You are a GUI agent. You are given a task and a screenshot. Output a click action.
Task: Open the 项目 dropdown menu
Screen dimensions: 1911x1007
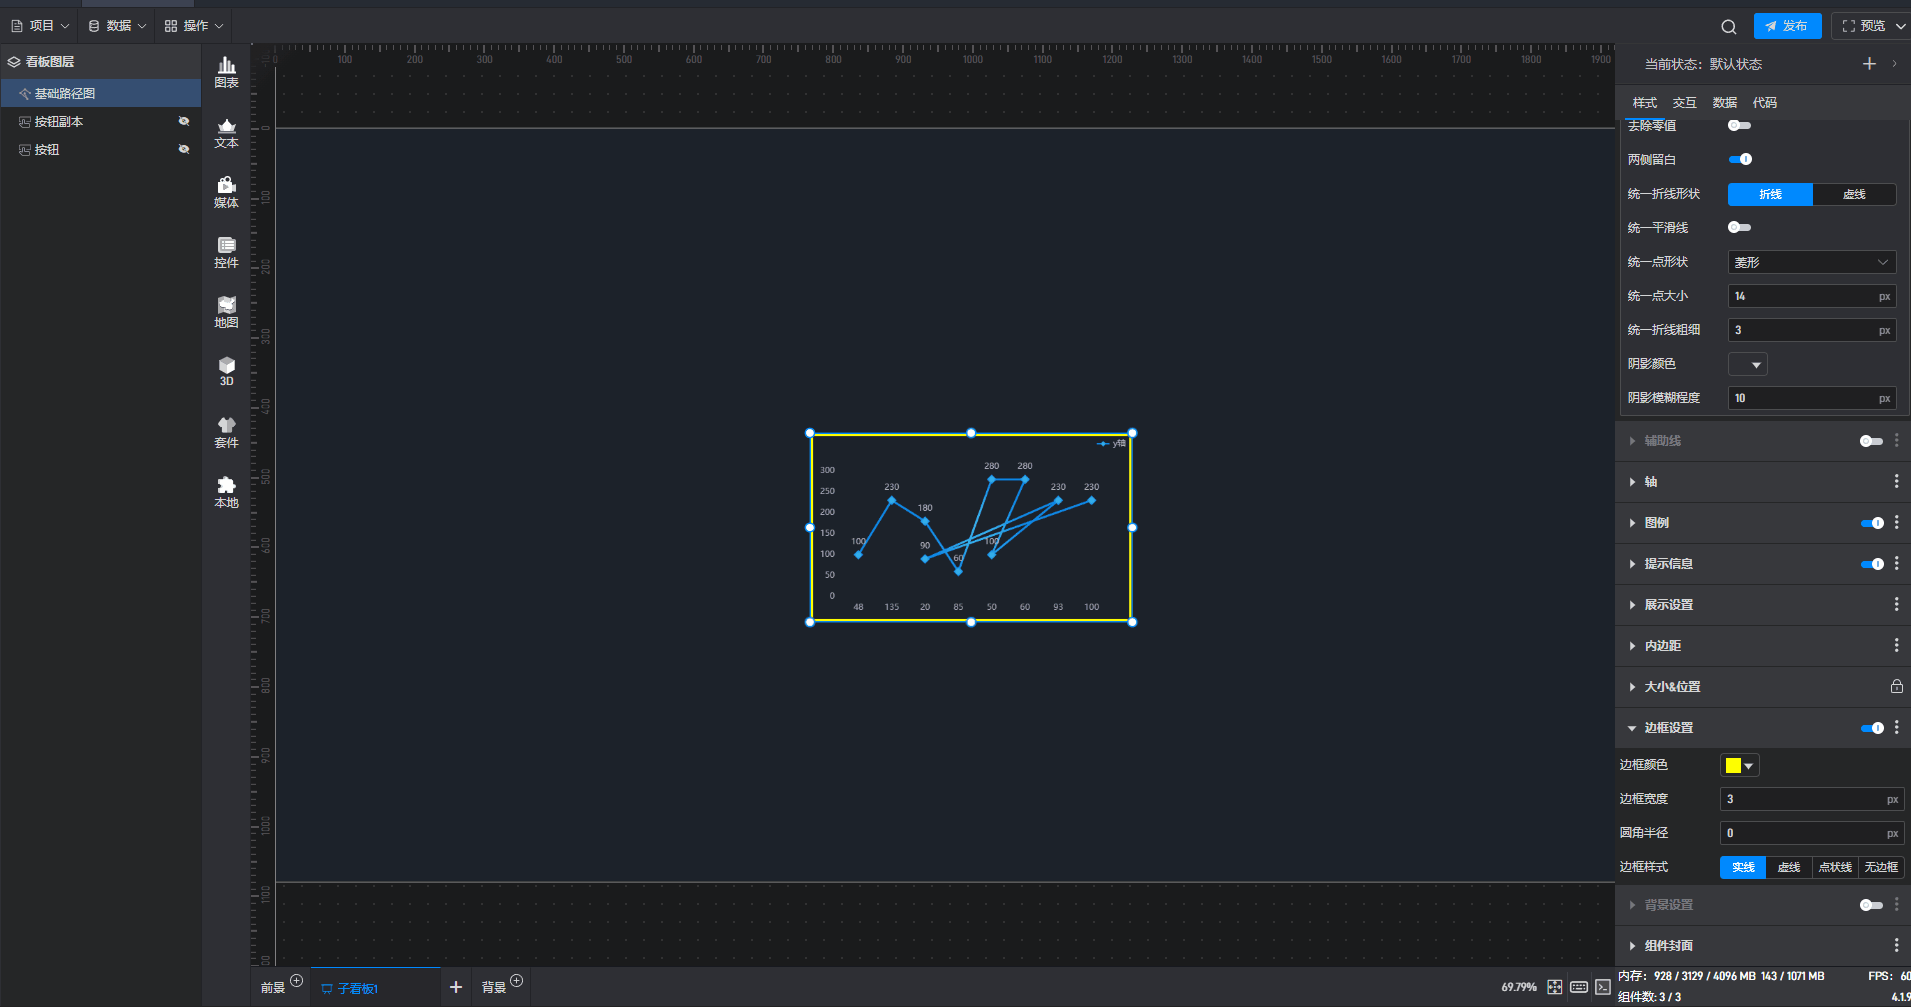(40, 26)
